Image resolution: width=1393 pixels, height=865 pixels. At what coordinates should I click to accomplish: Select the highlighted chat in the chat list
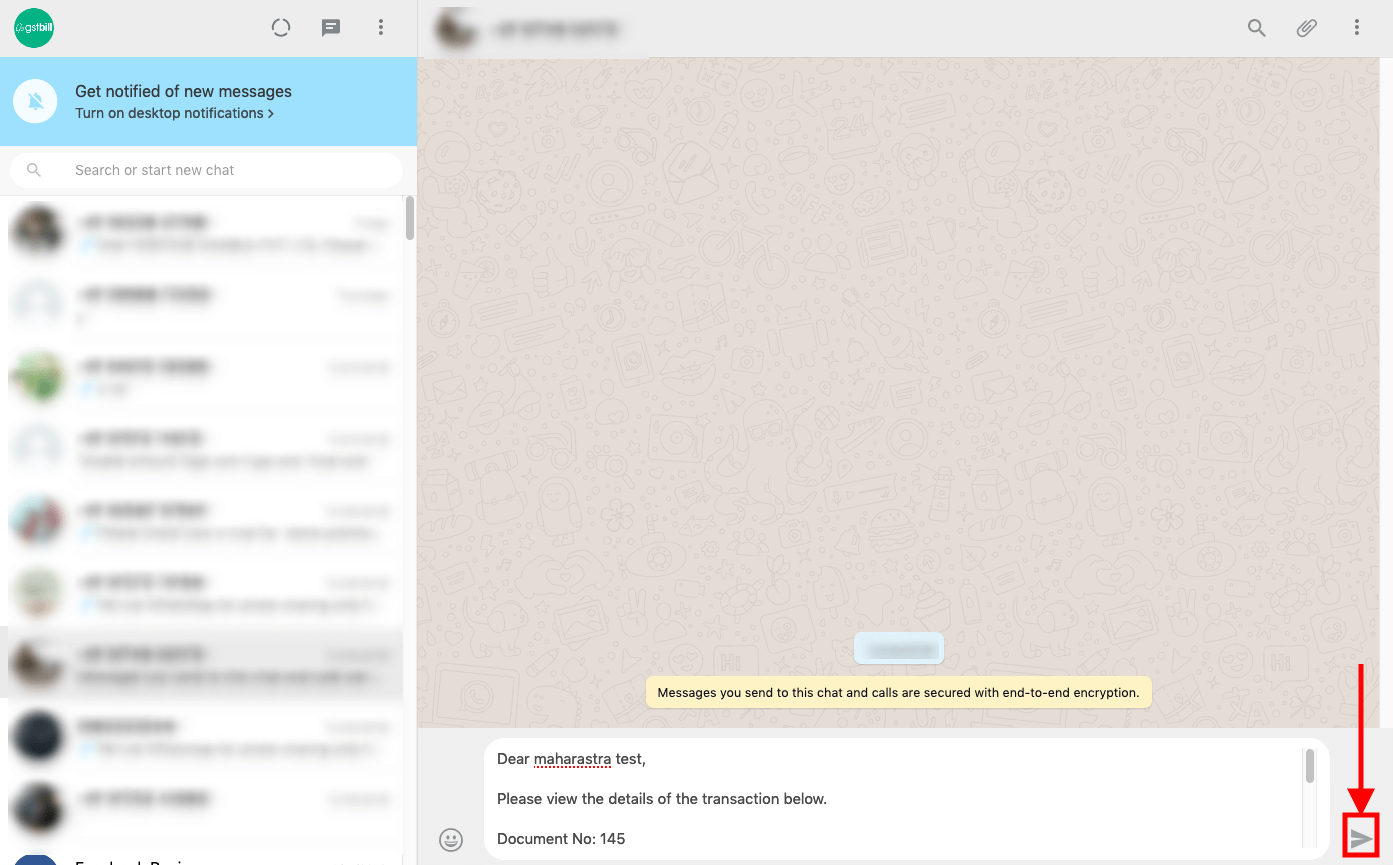point(201,662)
